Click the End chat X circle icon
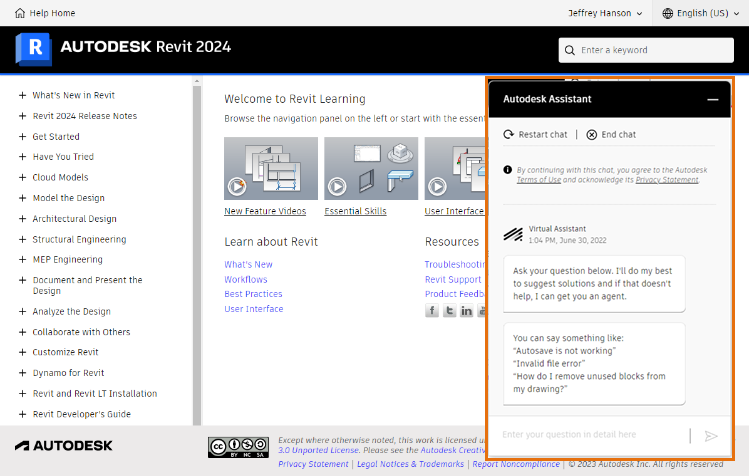The height and width of the screenshot is (476, 750). pyautogui.click(x=592, y=134)
